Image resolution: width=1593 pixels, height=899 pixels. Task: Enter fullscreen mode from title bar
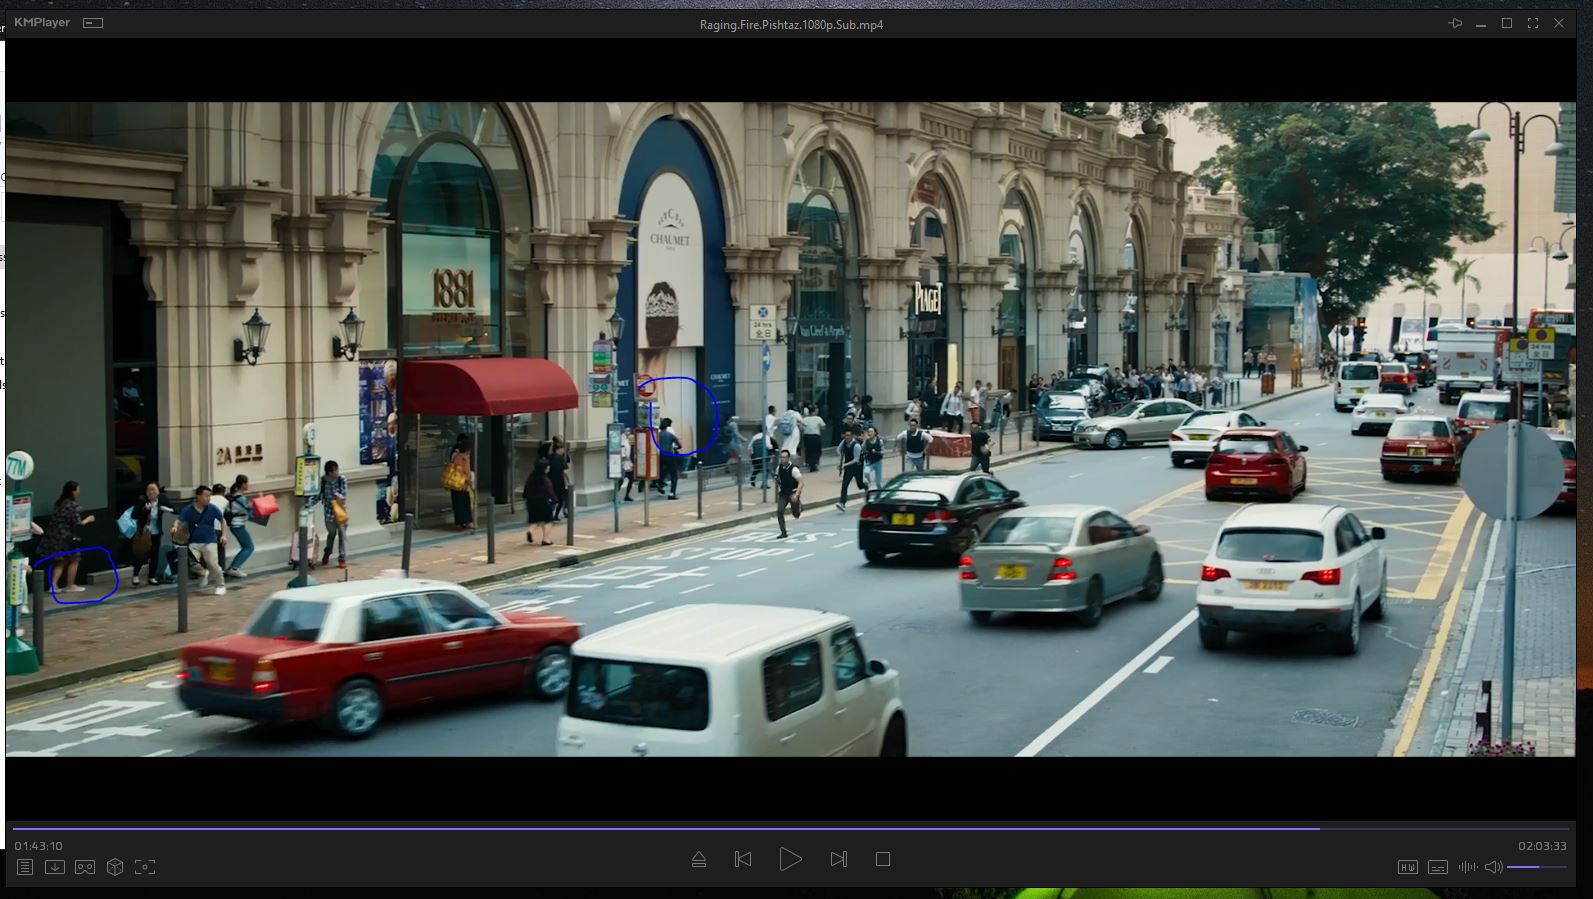click(x=1532, y=23)
